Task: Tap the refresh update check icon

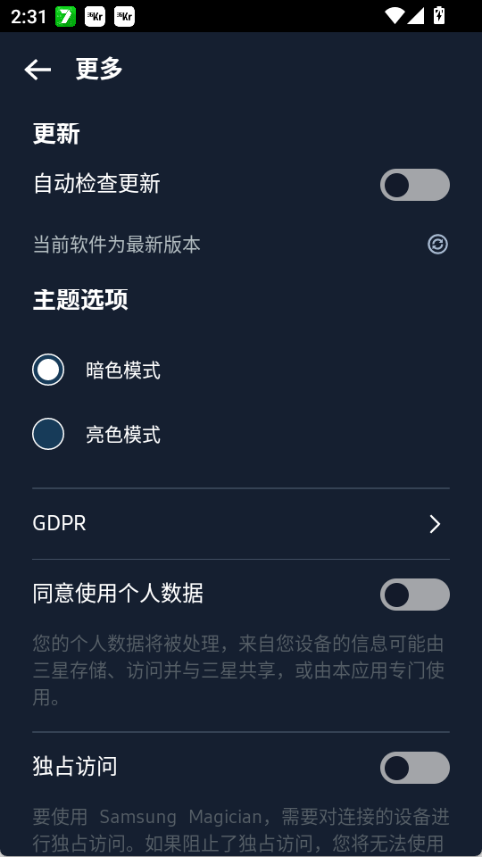Action: 438,244
